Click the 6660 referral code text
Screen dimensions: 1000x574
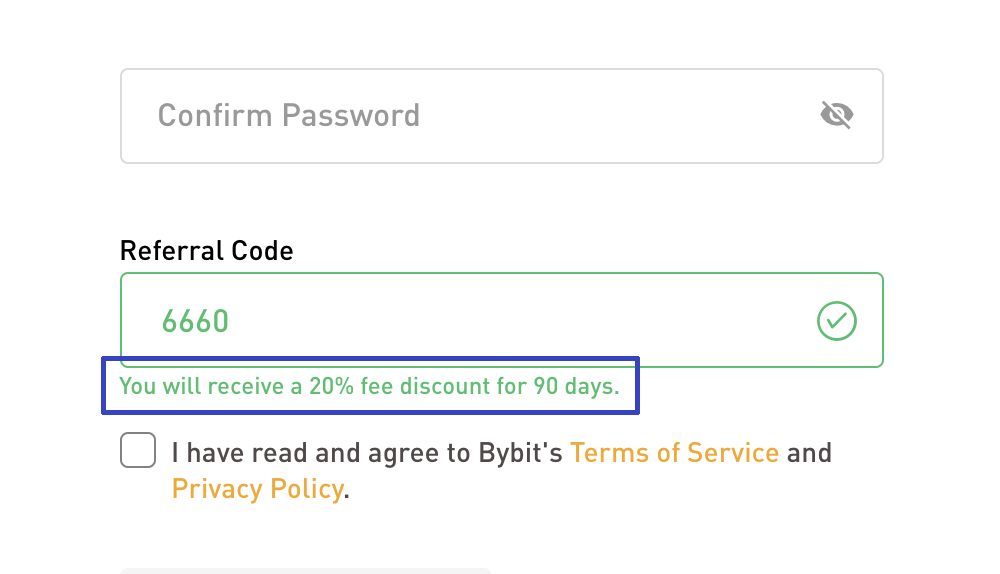(x=195, y=321)
